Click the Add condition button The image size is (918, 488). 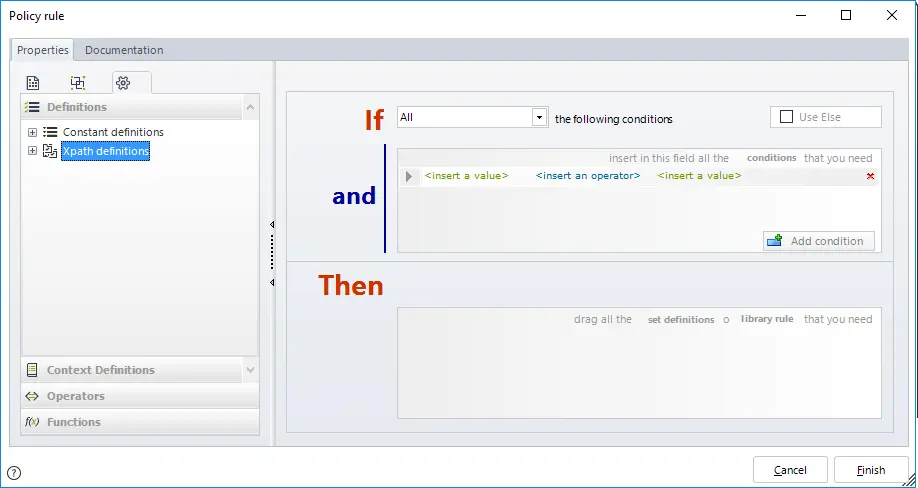point(818,241)
